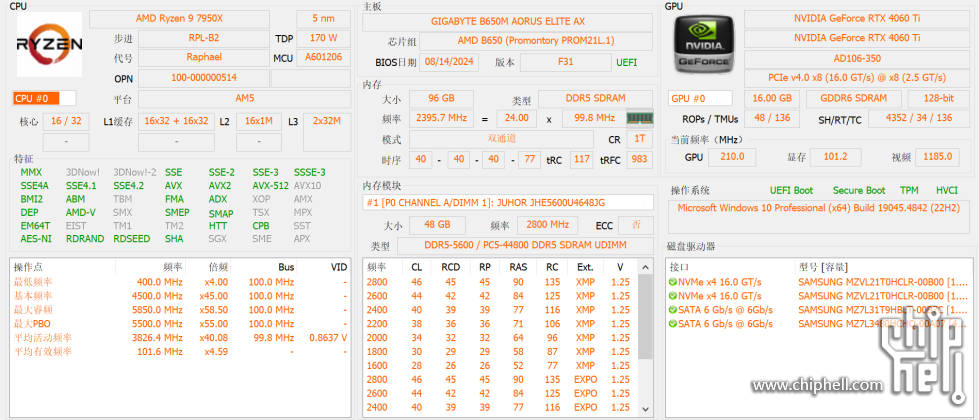Click the 128-bit bus width field
The width and height of the screenshot is (979, 420).
click(x=938, y=99)
